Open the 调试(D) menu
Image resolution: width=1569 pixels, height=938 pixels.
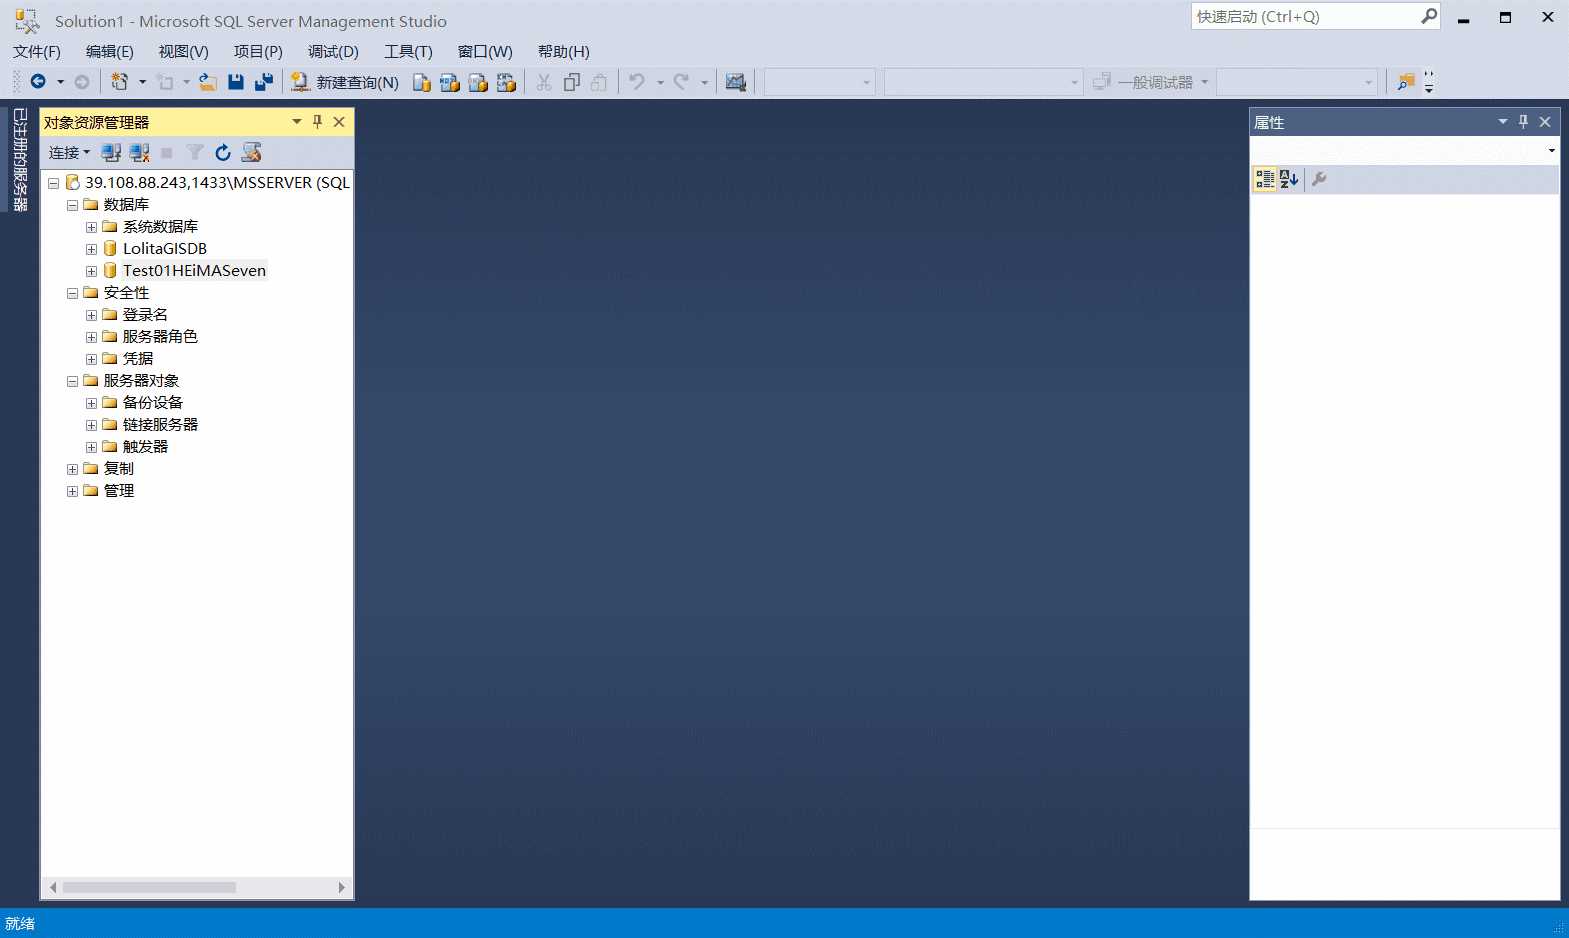(x=333, y=52)
